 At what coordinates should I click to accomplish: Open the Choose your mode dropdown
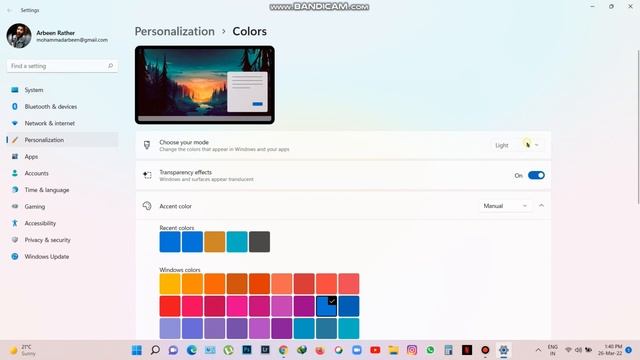517,145
